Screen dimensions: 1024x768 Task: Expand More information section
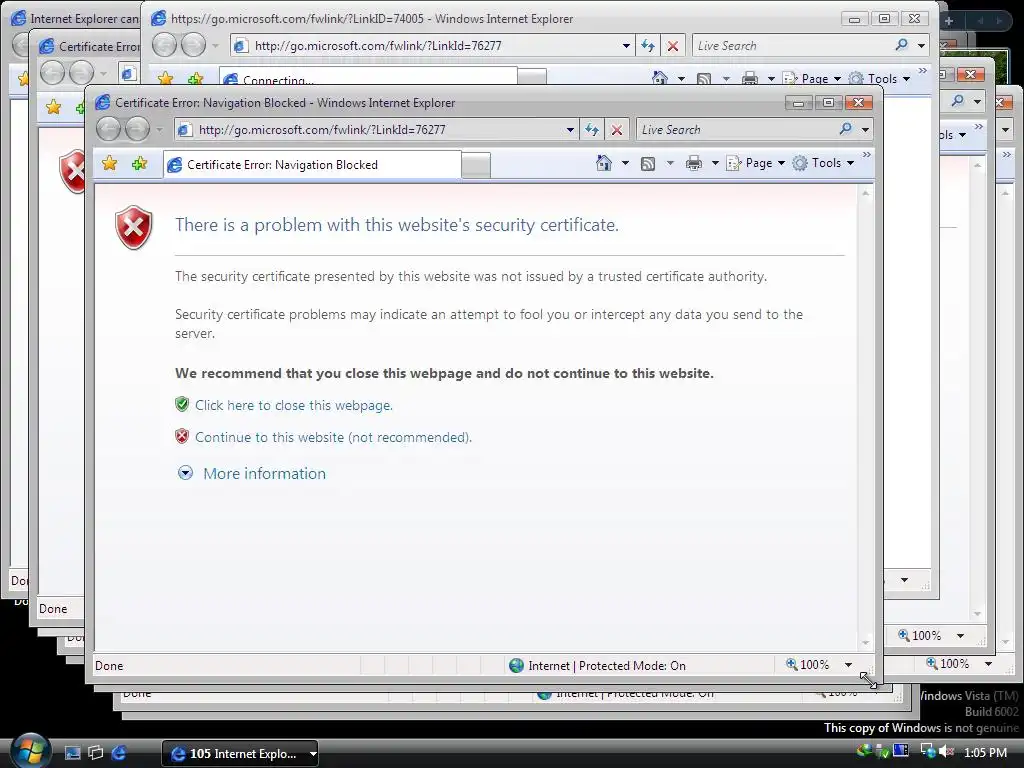pos(251,473)
